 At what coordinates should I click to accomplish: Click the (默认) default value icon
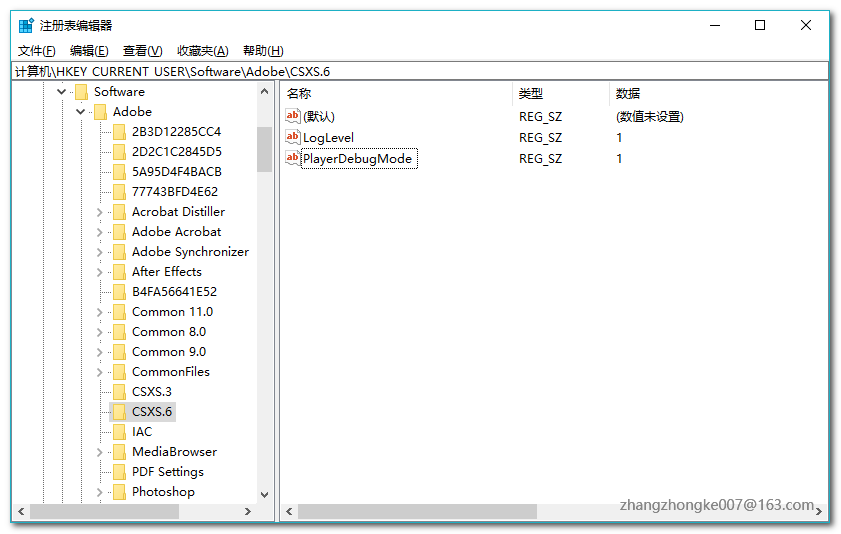(x=292, y=115)
